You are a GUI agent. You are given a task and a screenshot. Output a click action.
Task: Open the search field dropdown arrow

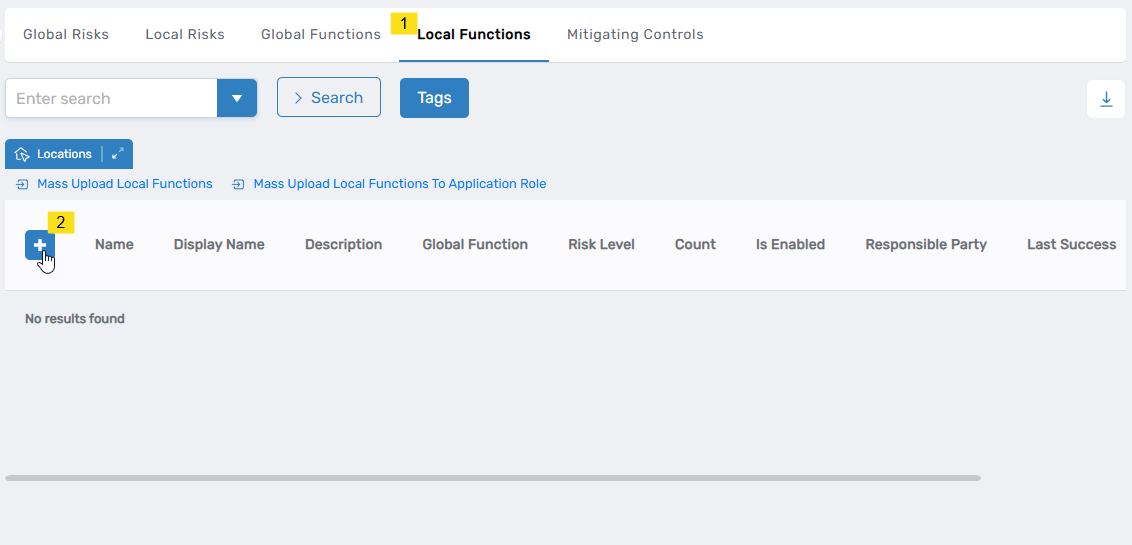pos(237,98)
